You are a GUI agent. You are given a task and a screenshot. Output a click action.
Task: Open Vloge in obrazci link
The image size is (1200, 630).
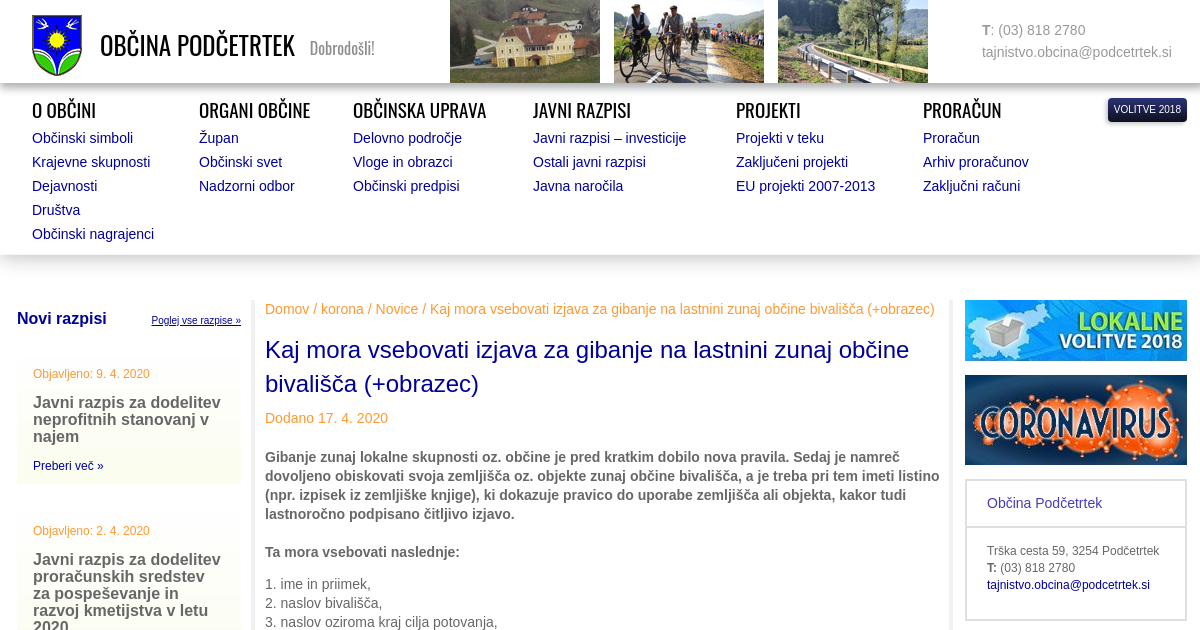tap(402, 162)
